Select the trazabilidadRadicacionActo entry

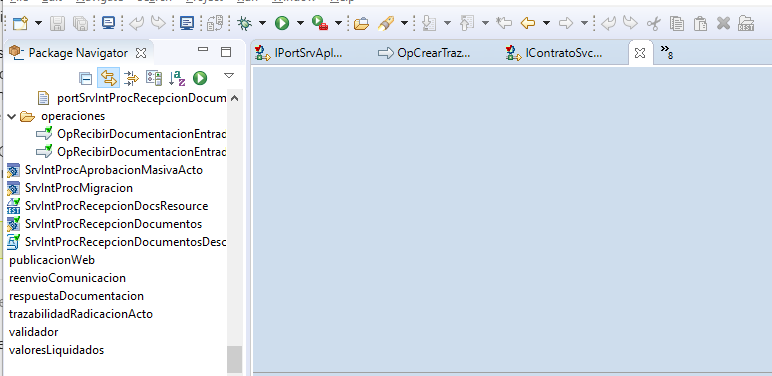81,314
